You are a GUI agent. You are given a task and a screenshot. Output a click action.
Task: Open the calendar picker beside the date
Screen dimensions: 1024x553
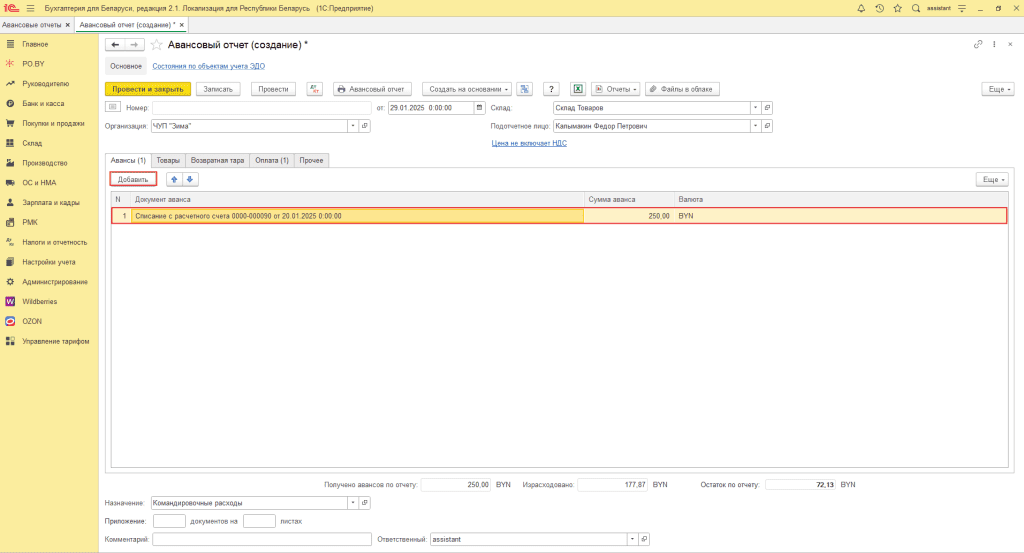pos(480,108)
